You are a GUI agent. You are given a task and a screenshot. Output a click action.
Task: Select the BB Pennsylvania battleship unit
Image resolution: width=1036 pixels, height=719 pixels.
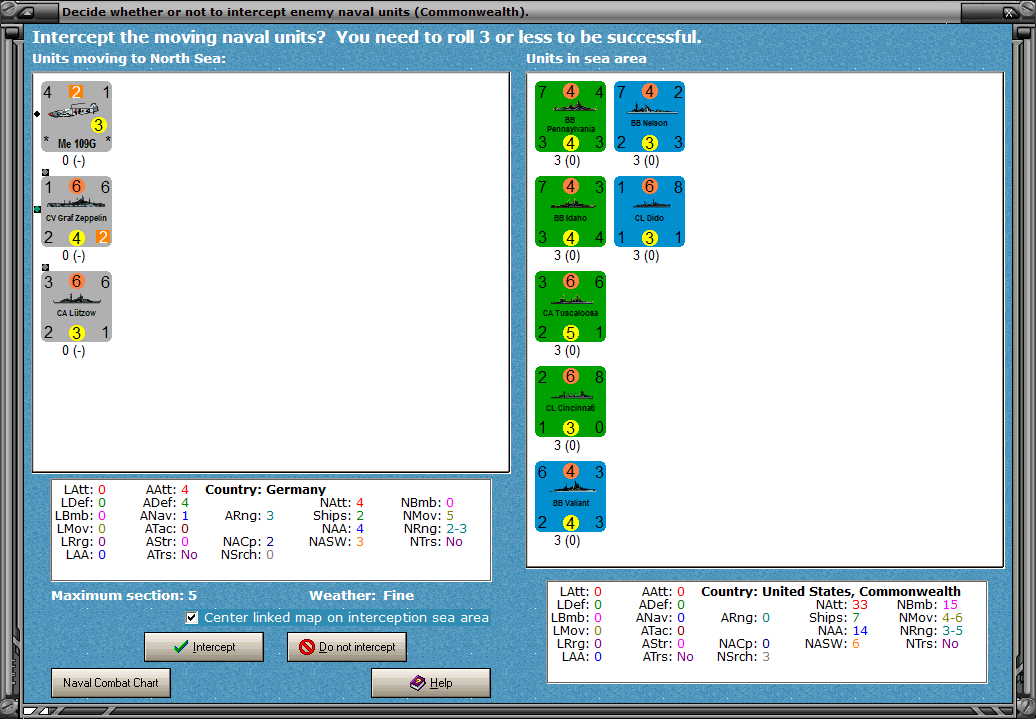pos(571,117)
